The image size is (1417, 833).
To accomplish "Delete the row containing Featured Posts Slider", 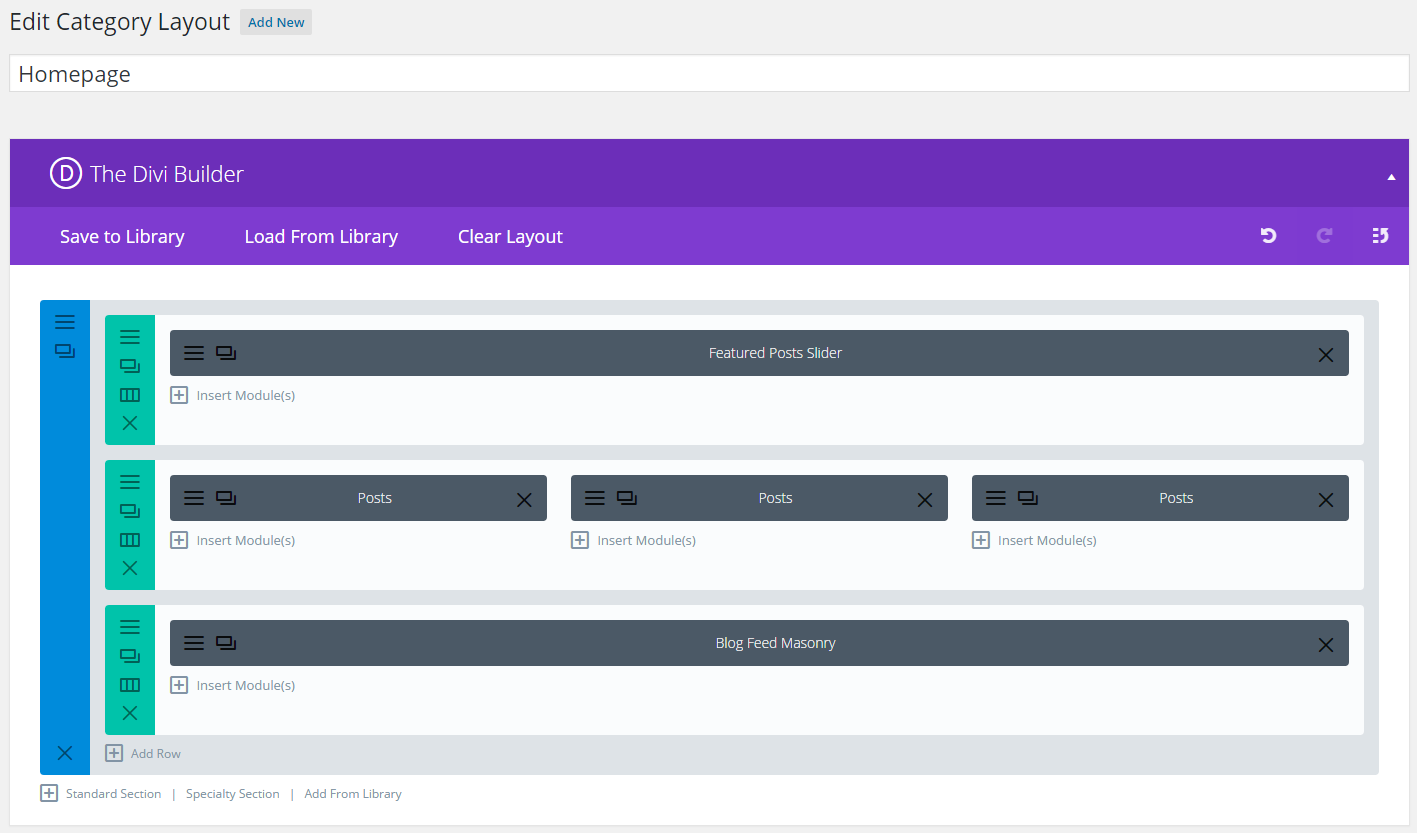I will tap(130, 423).
